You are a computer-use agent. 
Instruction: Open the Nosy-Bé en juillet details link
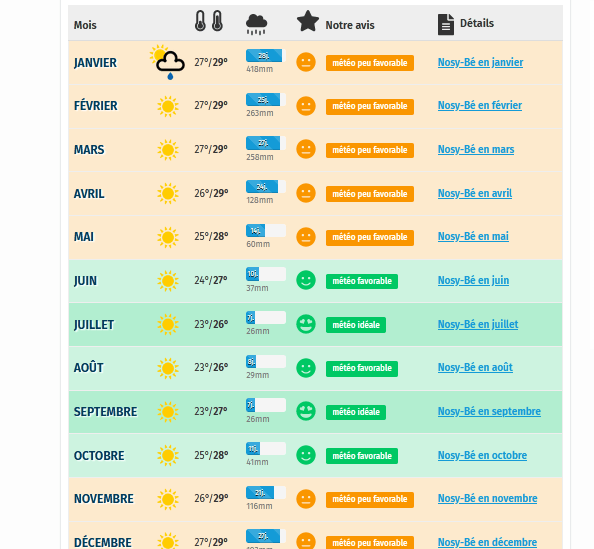pyautogui.click(x=478, y=324)
